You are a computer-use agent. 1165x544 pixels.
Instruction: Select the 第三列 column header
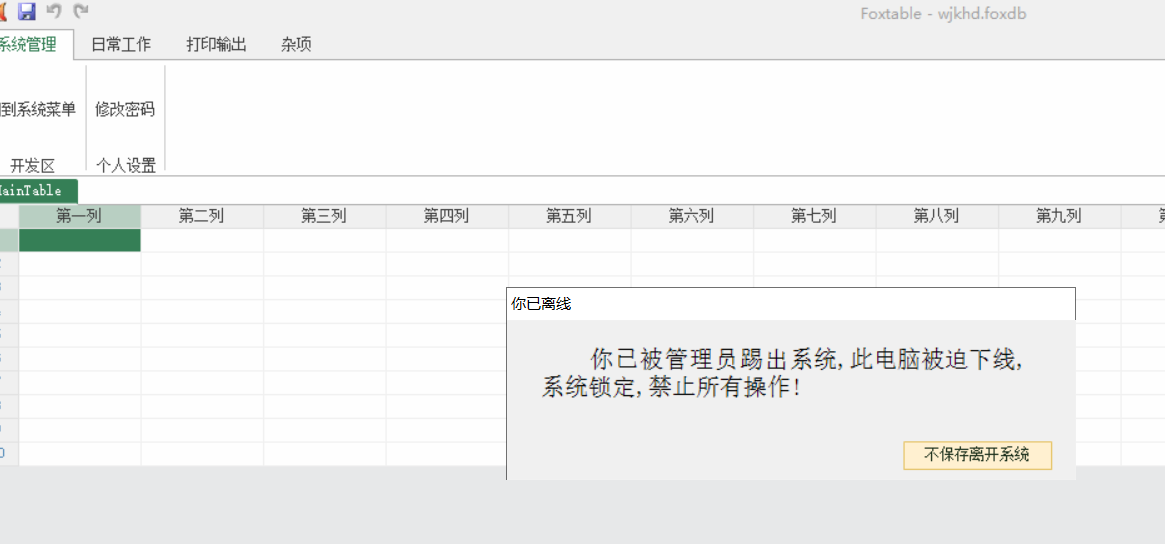[x=324, y=216]
